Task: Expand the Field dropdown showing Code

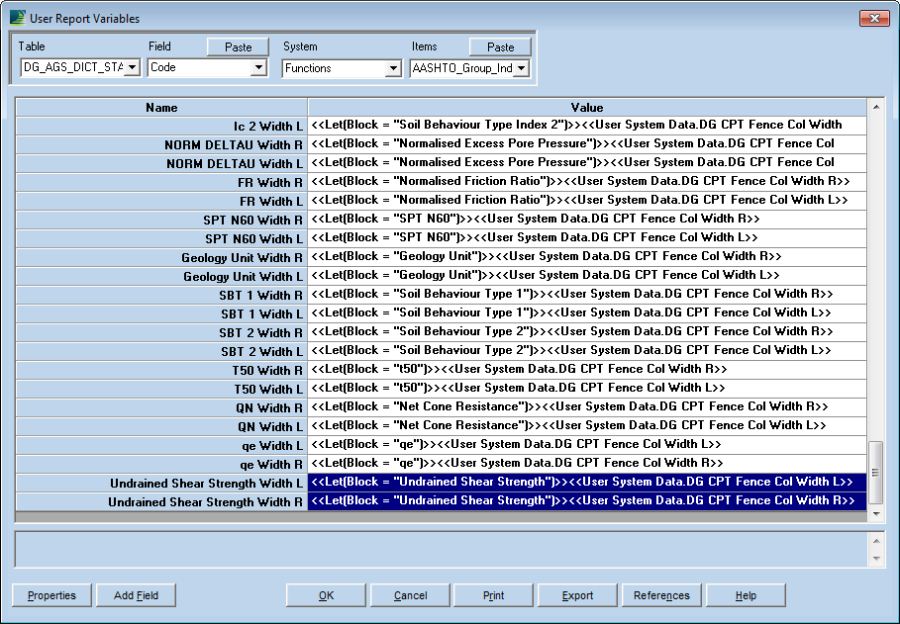Action: (258, 68)
